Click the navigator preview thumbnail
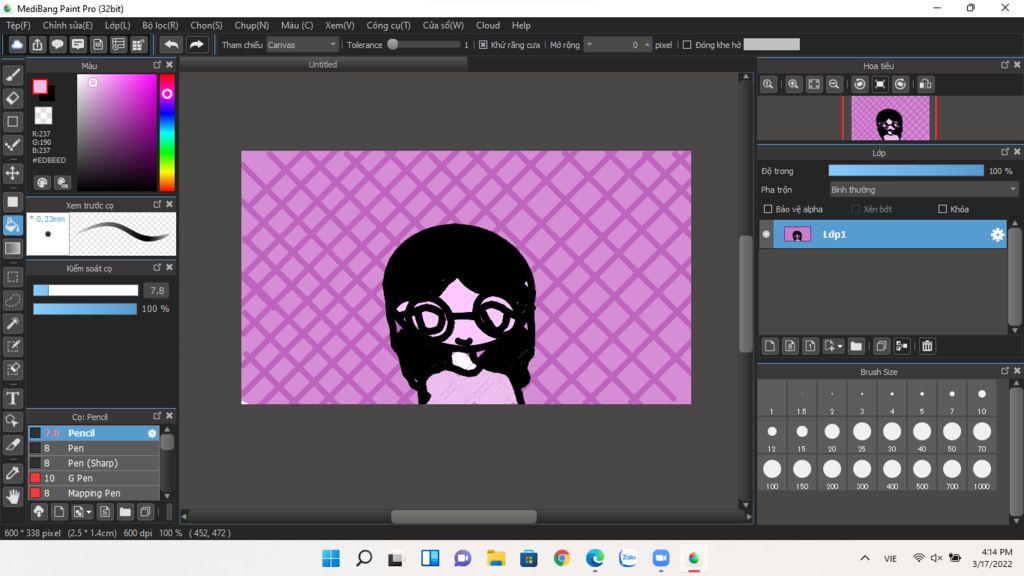 pos(889,118)
